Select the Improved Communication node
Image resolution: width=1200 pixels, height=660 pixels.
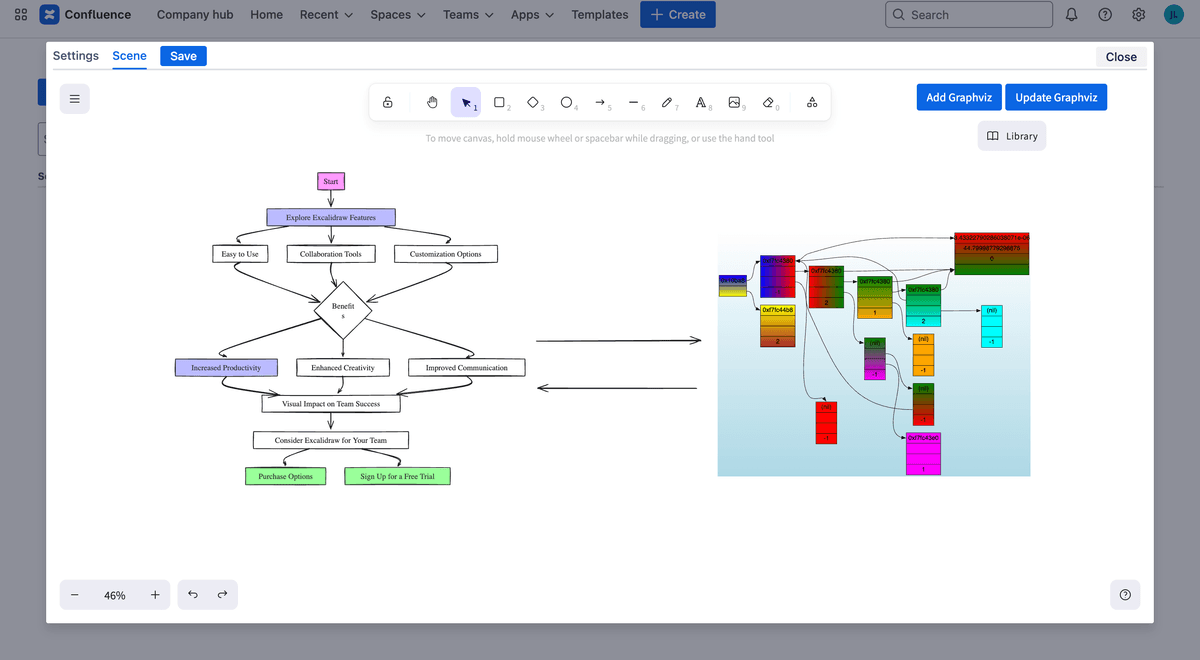[x=467, y=368]
